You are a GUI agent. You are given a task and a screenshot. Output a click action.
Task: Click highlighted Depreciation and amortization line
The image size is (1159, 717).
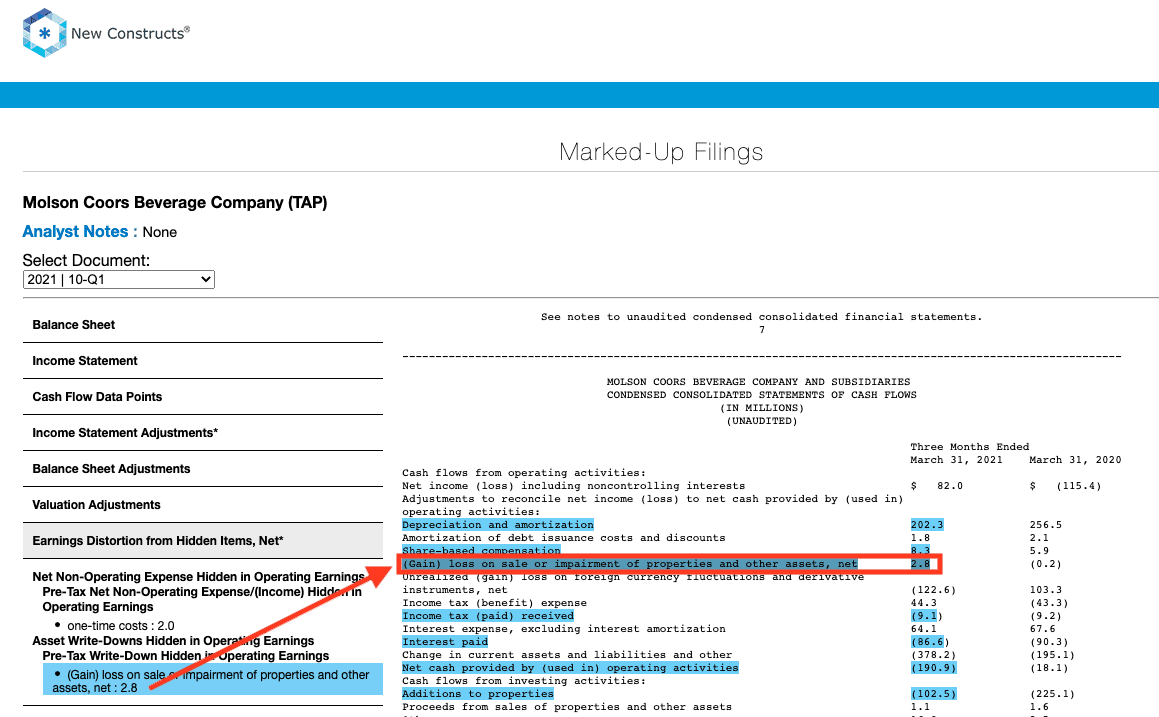pyautogui.click(x=497, y=525)
